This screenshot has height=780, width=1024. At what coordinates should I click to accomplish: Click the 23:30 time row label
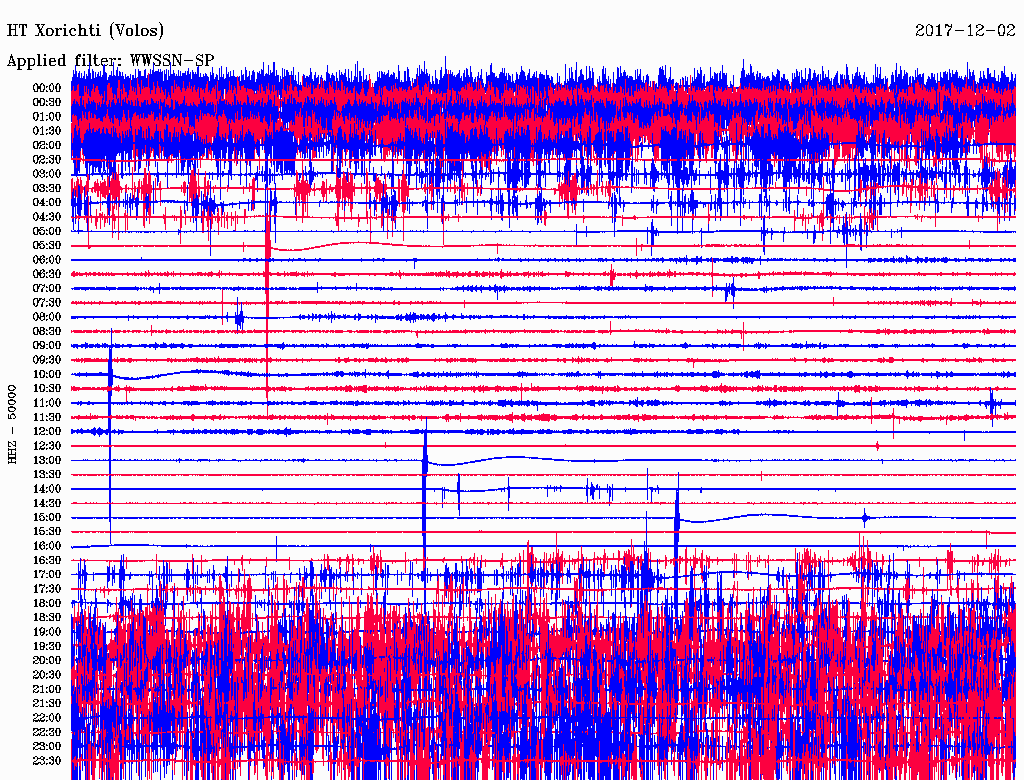point(47,760)
